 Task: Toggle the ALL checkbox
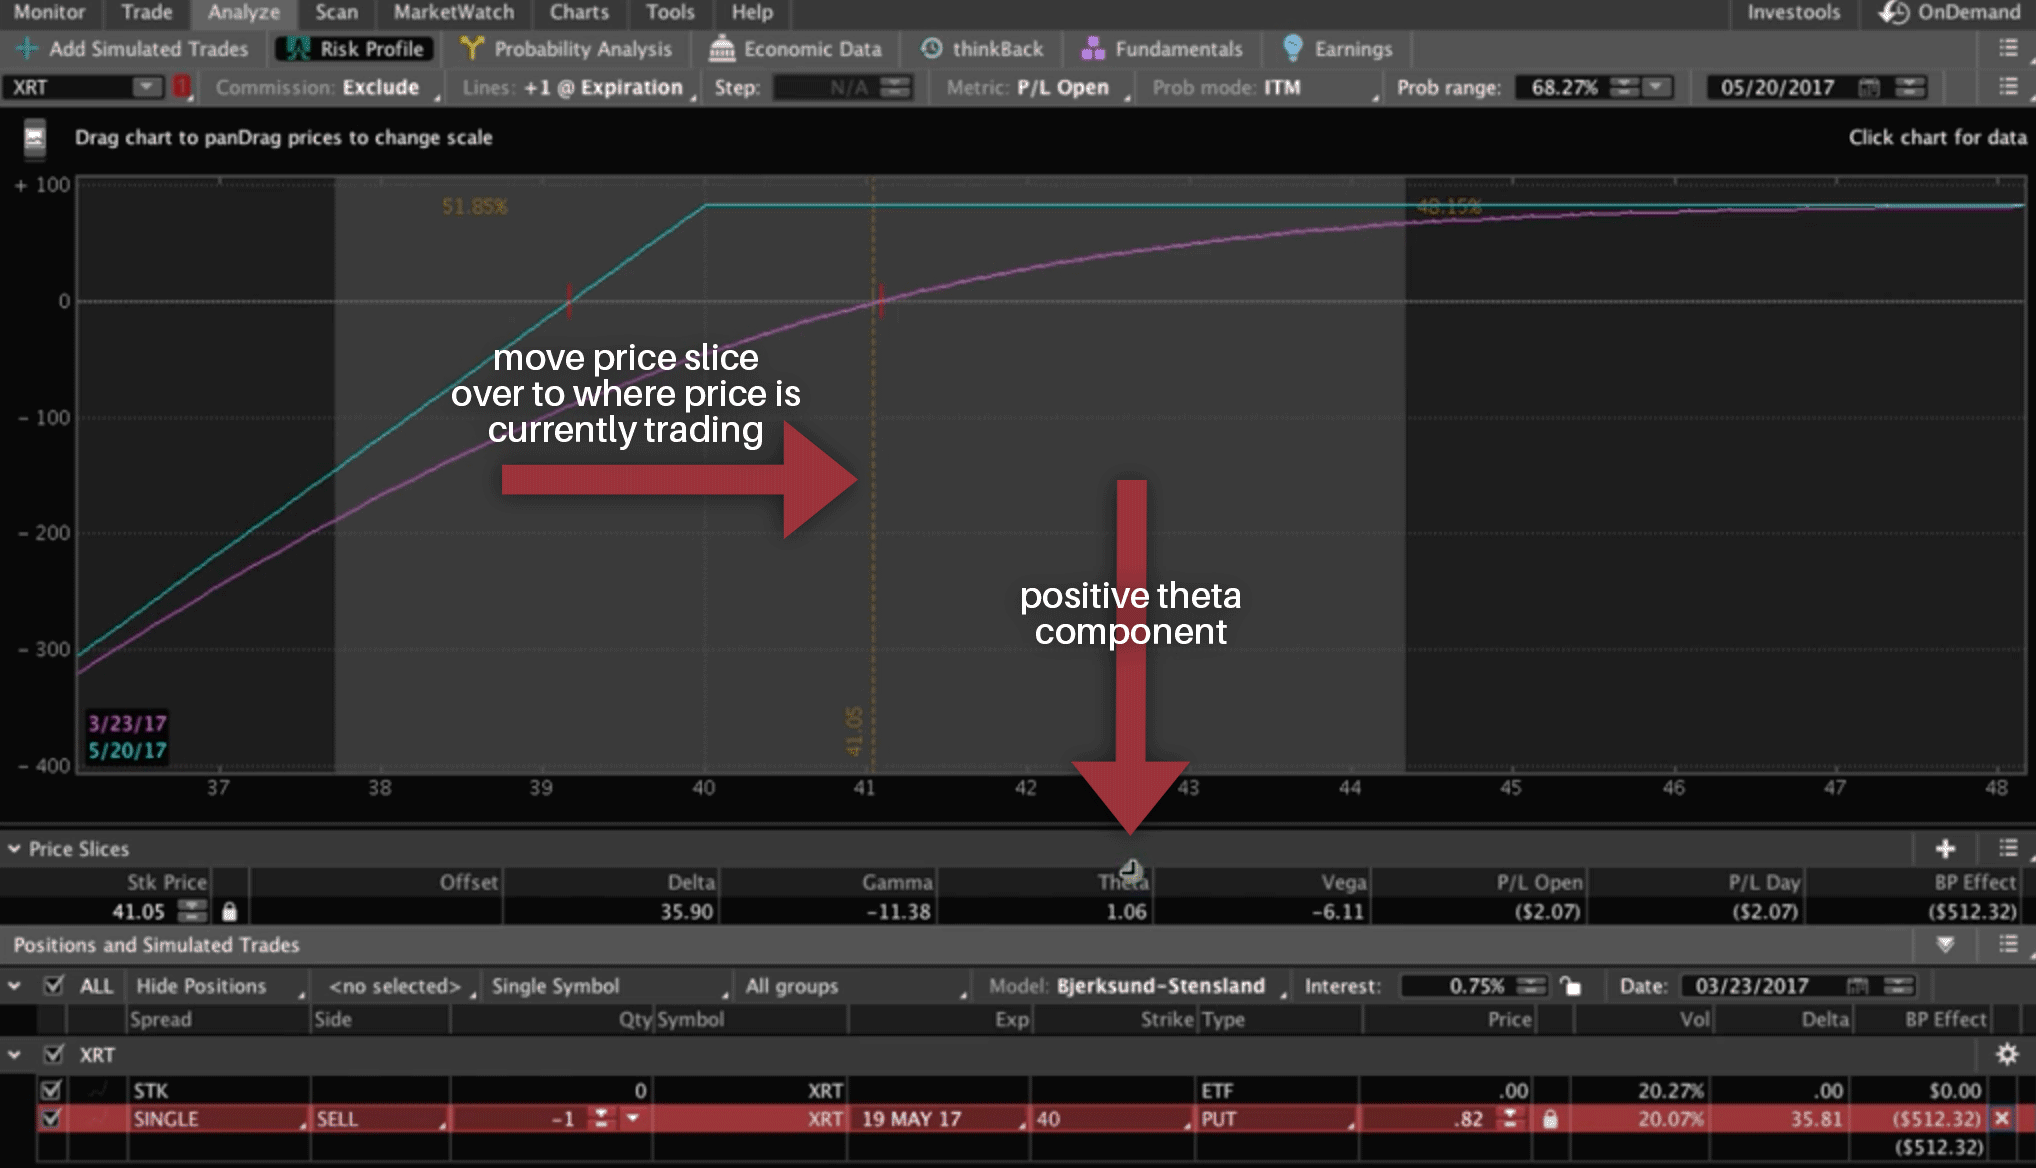(54, 986)
